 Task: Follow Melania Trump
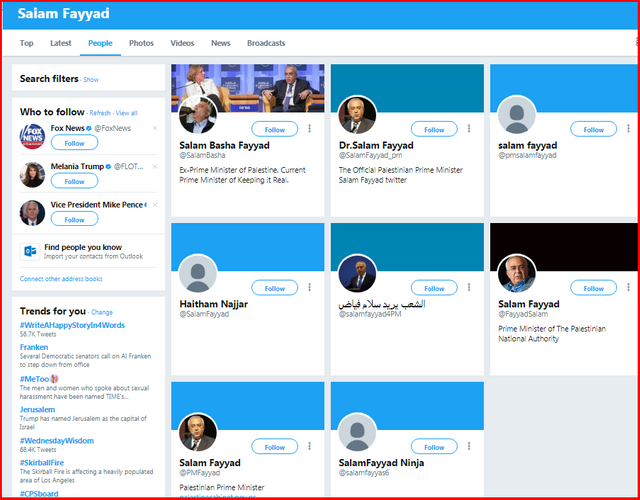[74, 181]
